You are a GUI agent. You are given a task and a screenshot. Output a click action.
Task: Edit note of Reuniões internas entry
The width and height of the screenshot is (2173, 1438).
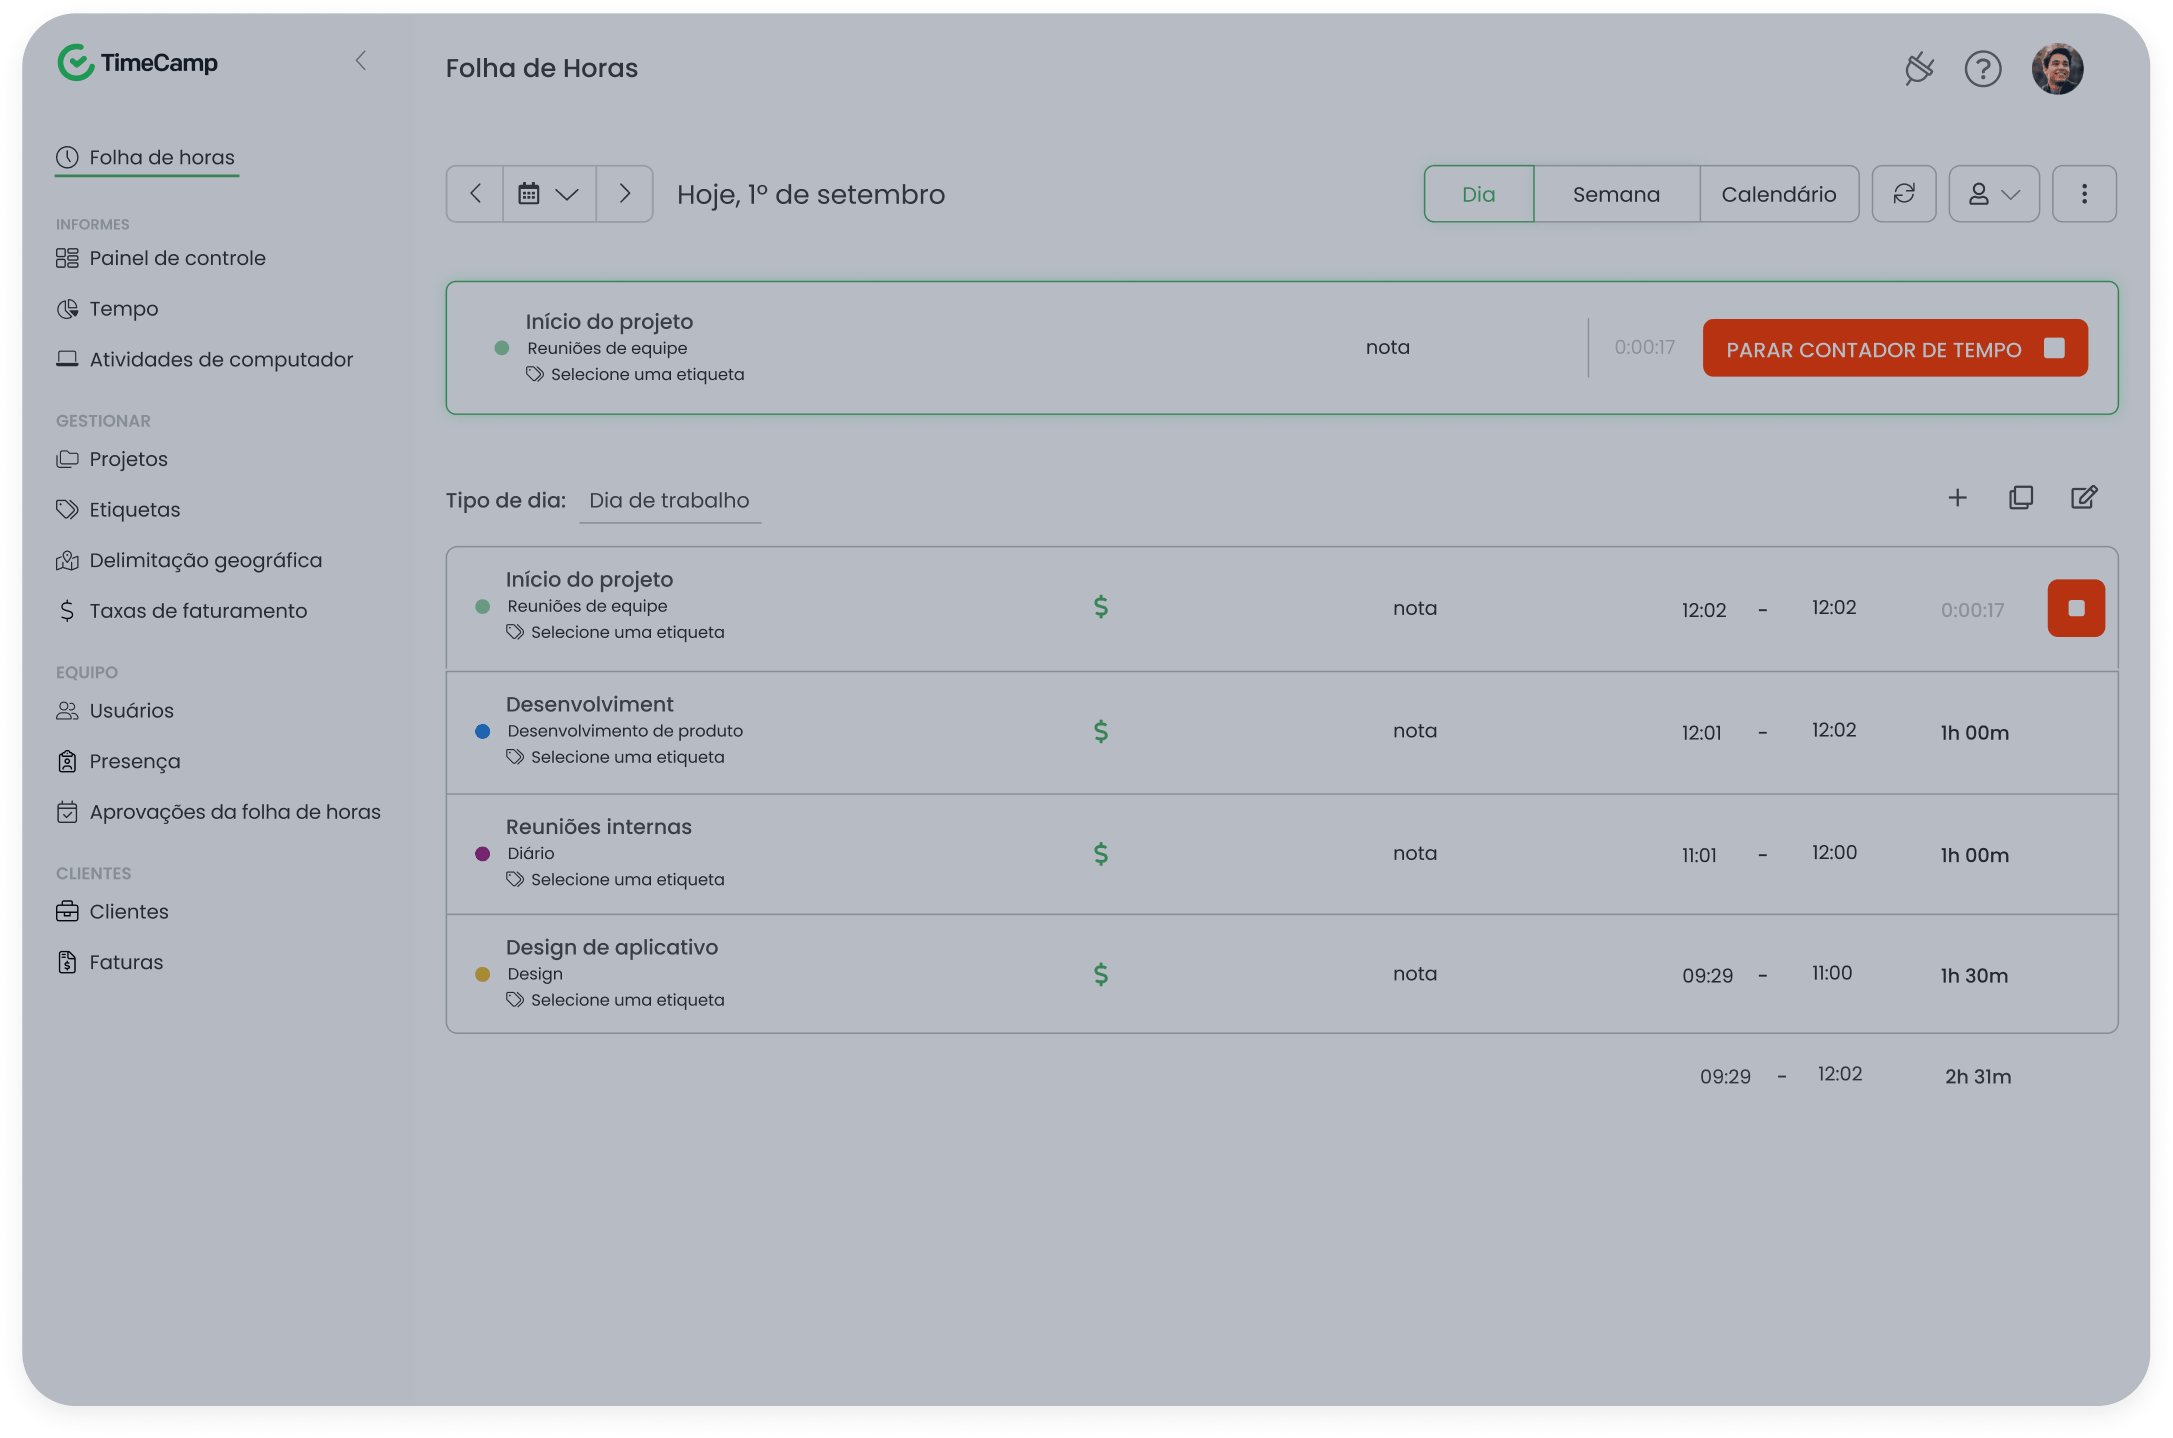tap(1415, 853)
